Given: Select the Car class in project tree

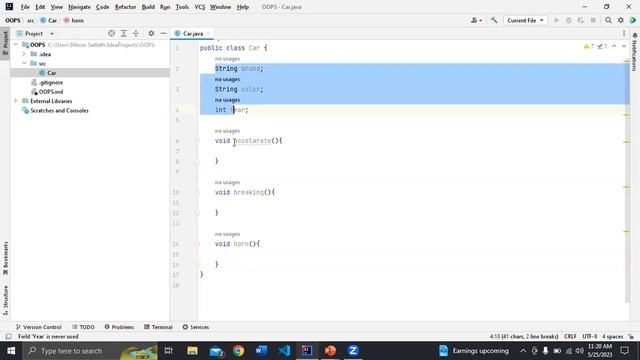Looking at the screenshot, I should 51,73.
